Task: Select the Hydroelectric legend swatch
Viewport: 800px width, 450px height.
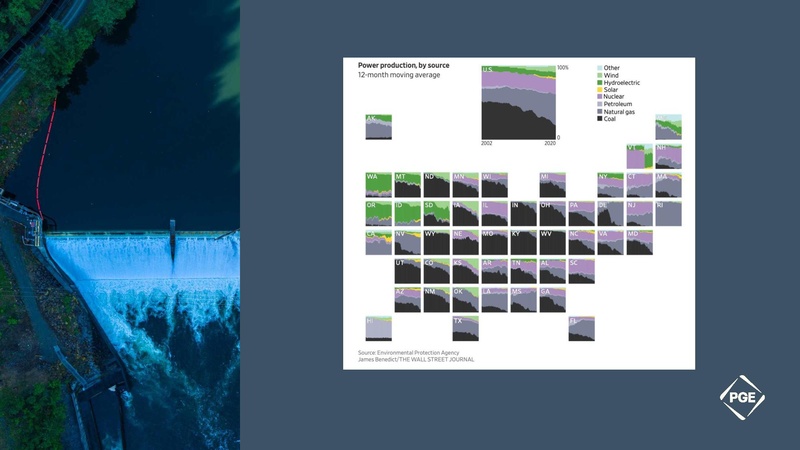Action: (600, 82)
